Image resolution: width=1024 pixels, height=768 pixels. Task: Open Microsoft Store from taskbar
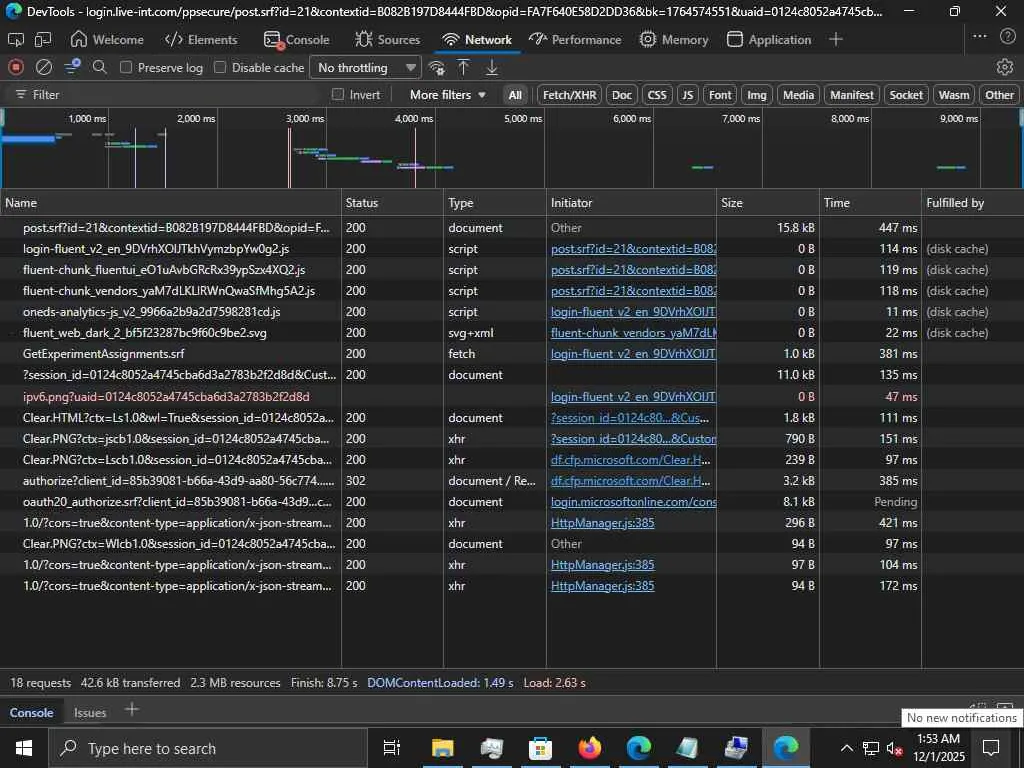540,748
